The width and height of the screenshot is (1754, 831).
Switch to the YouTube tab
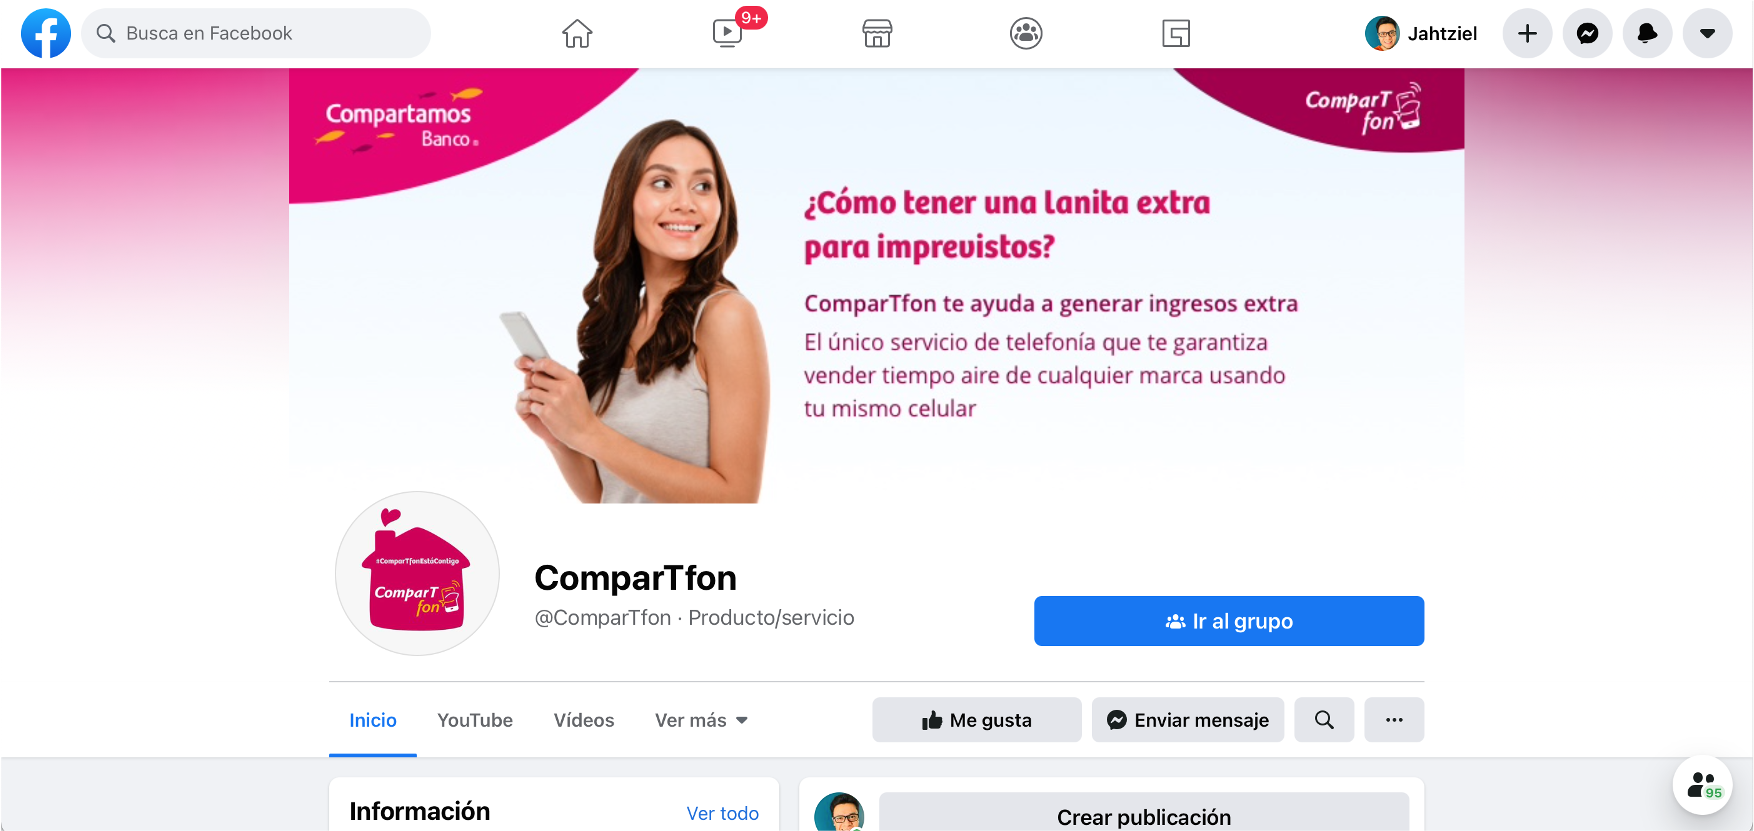[x=475, y=720]
